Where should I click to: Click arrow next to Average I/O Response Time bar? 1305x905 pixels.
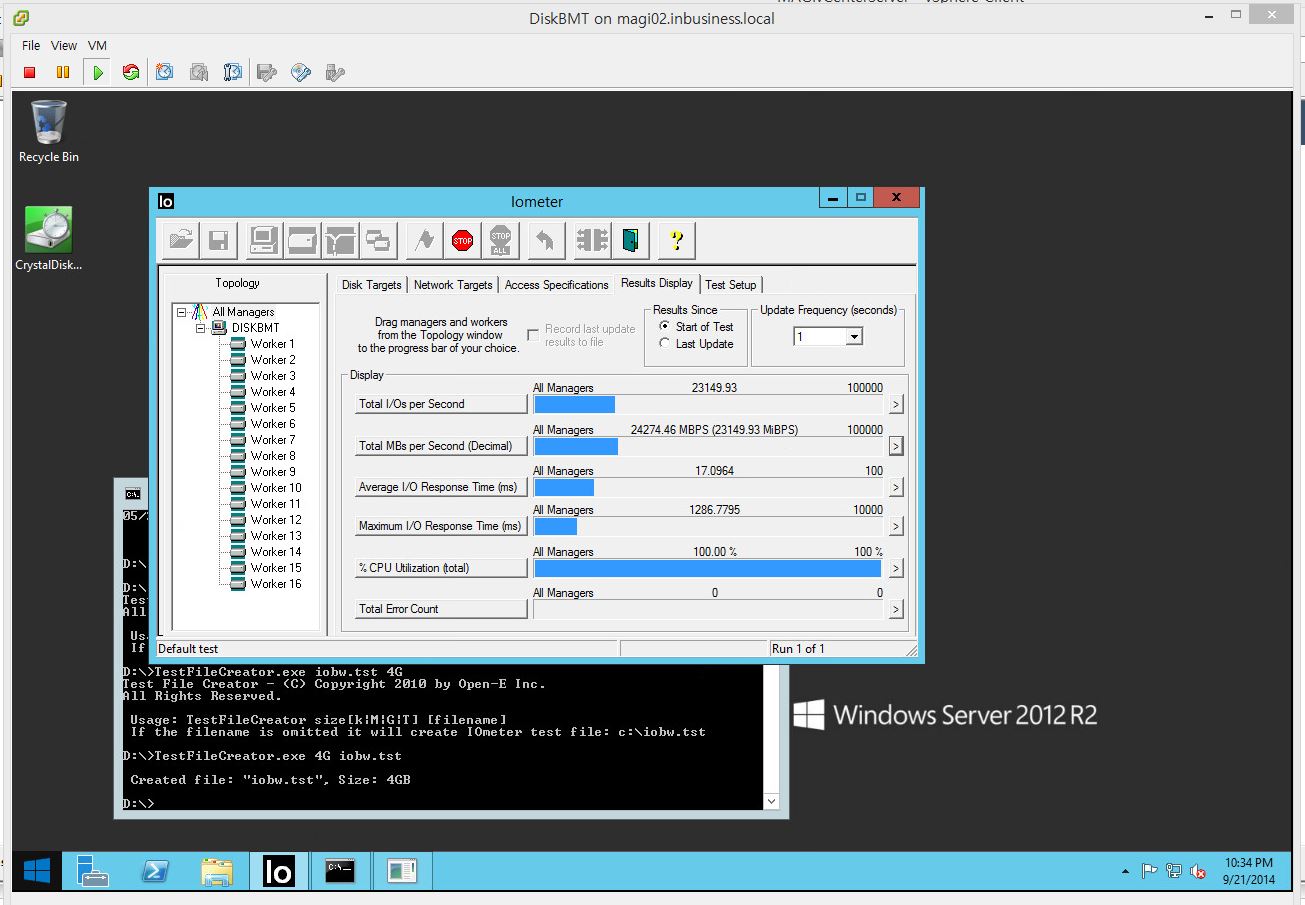point(896,487)
